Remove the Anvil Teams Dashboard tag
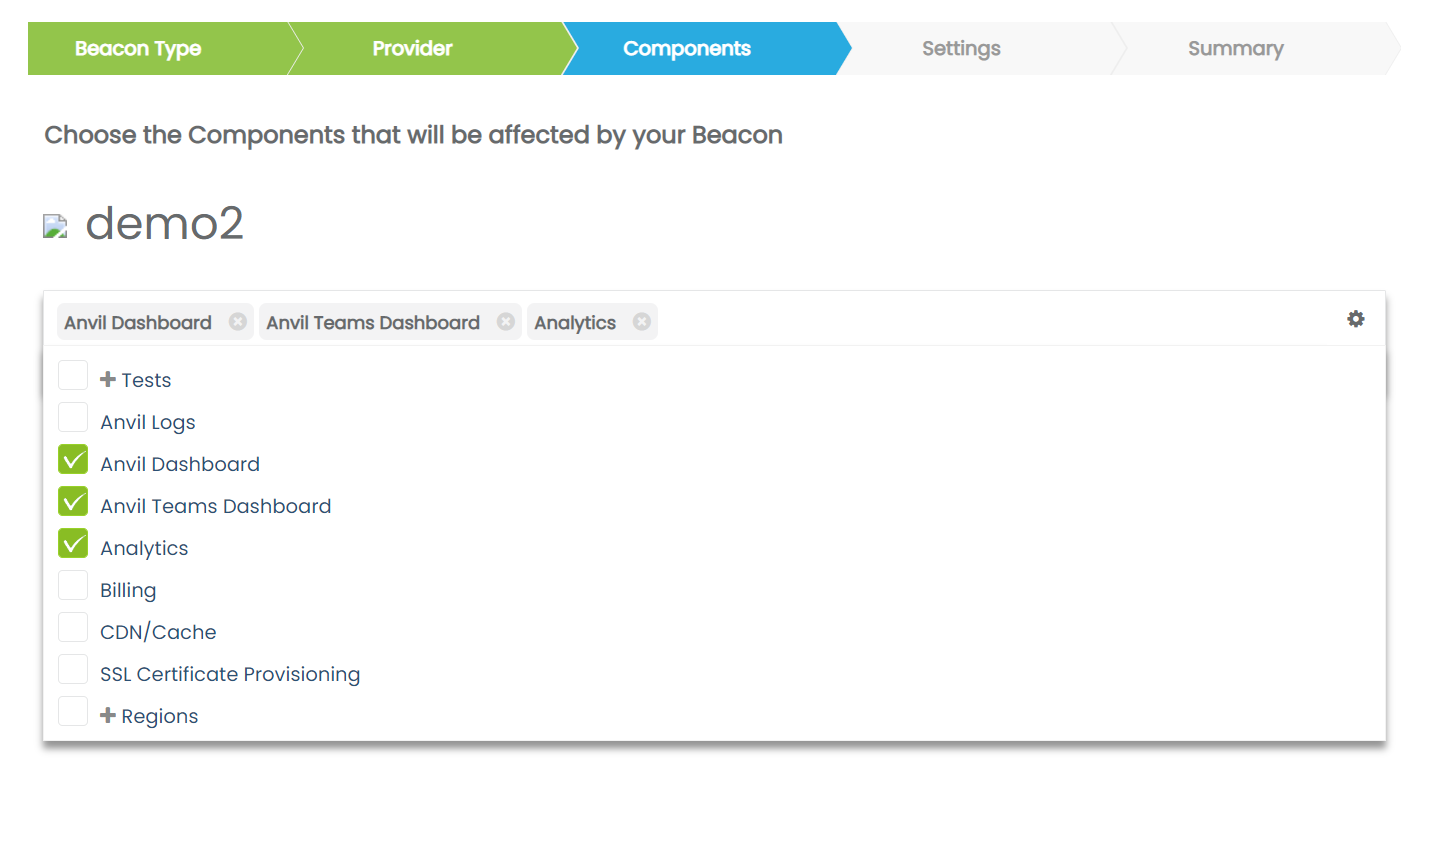This screenshot has height=856, width=1429. coord(506,321)
